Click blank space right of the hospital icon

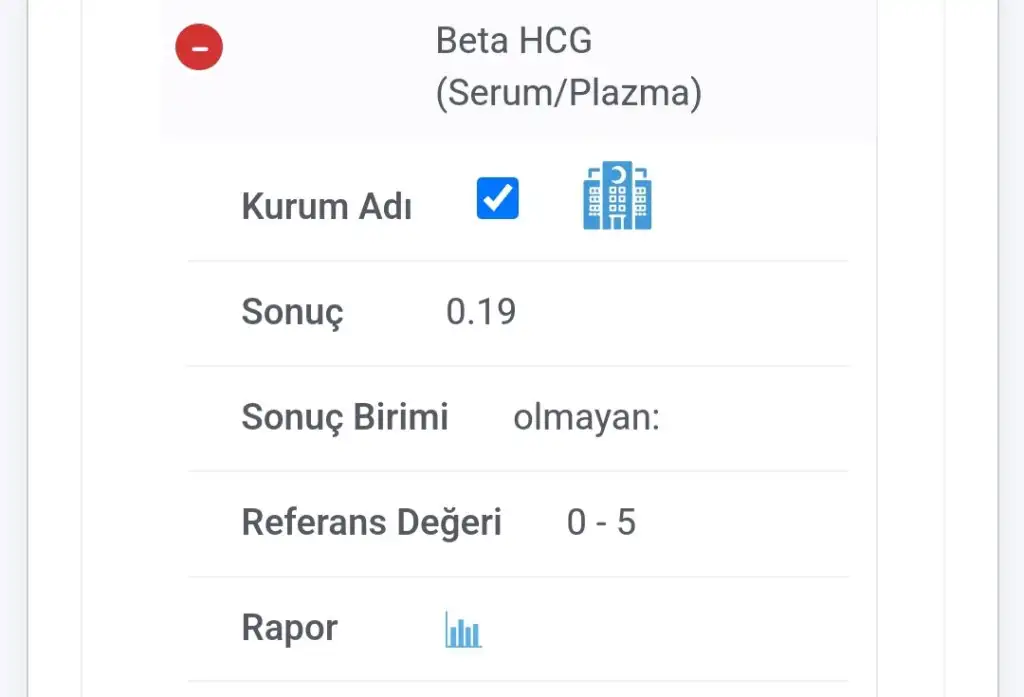[x=751, y=196]
